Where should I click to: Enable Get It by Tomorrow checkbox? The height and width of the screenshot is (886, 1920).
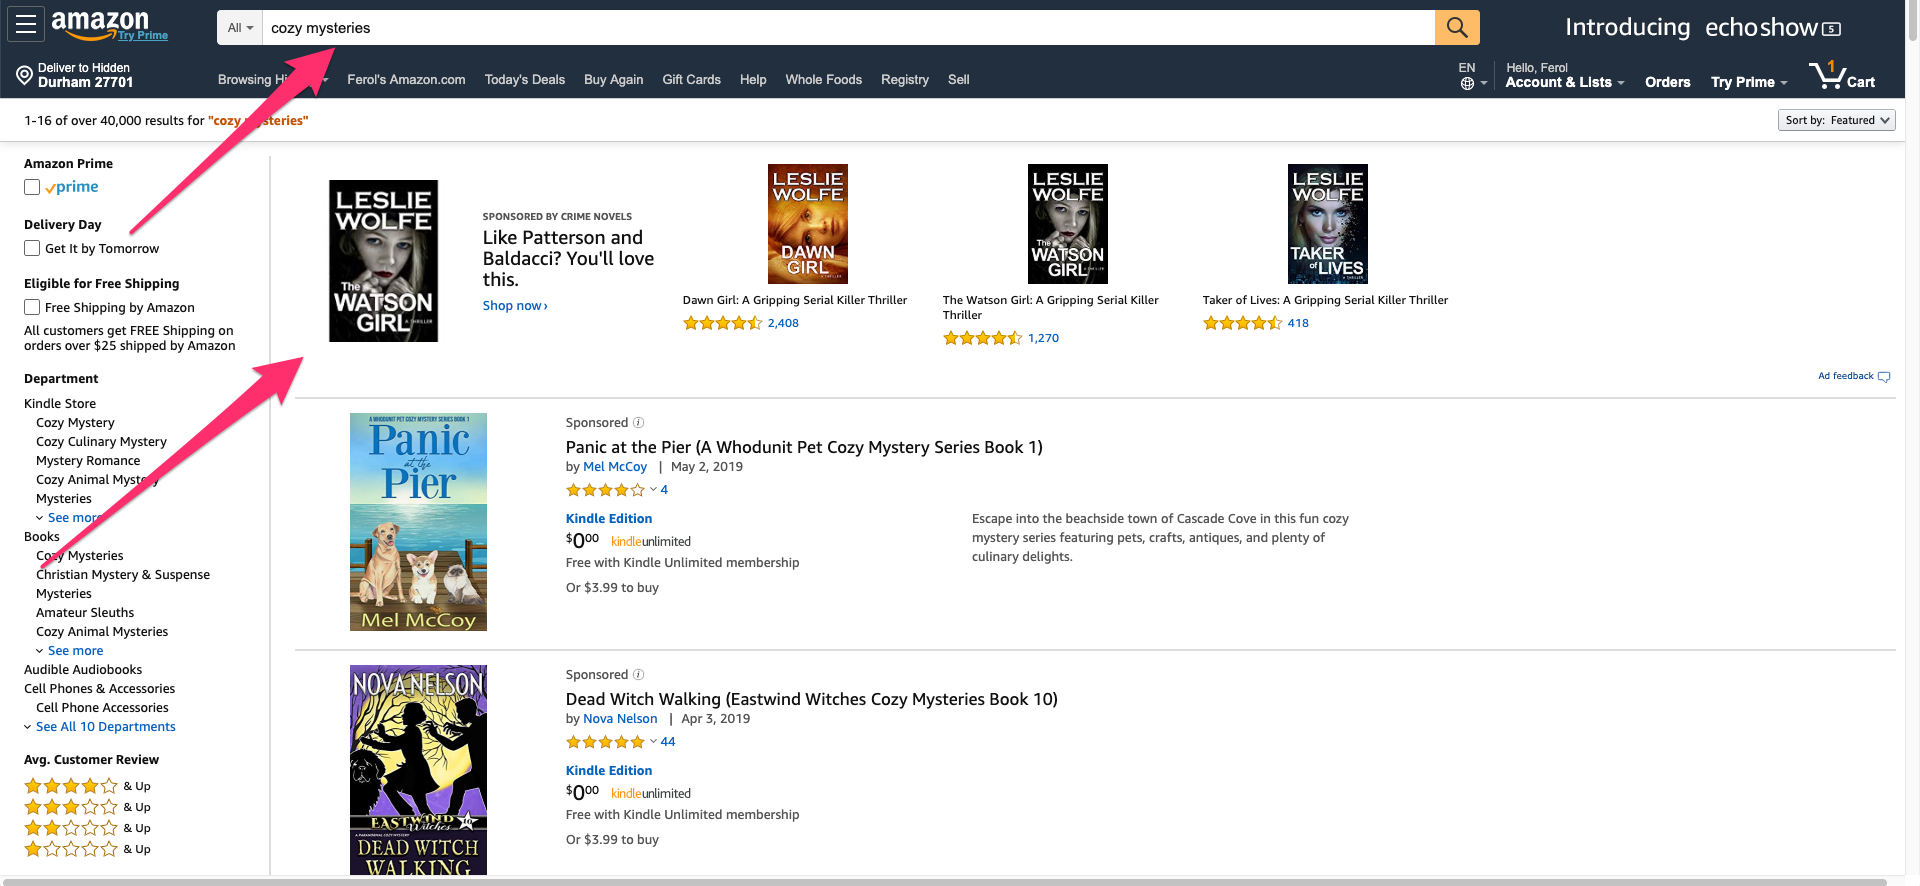[32, 248]
